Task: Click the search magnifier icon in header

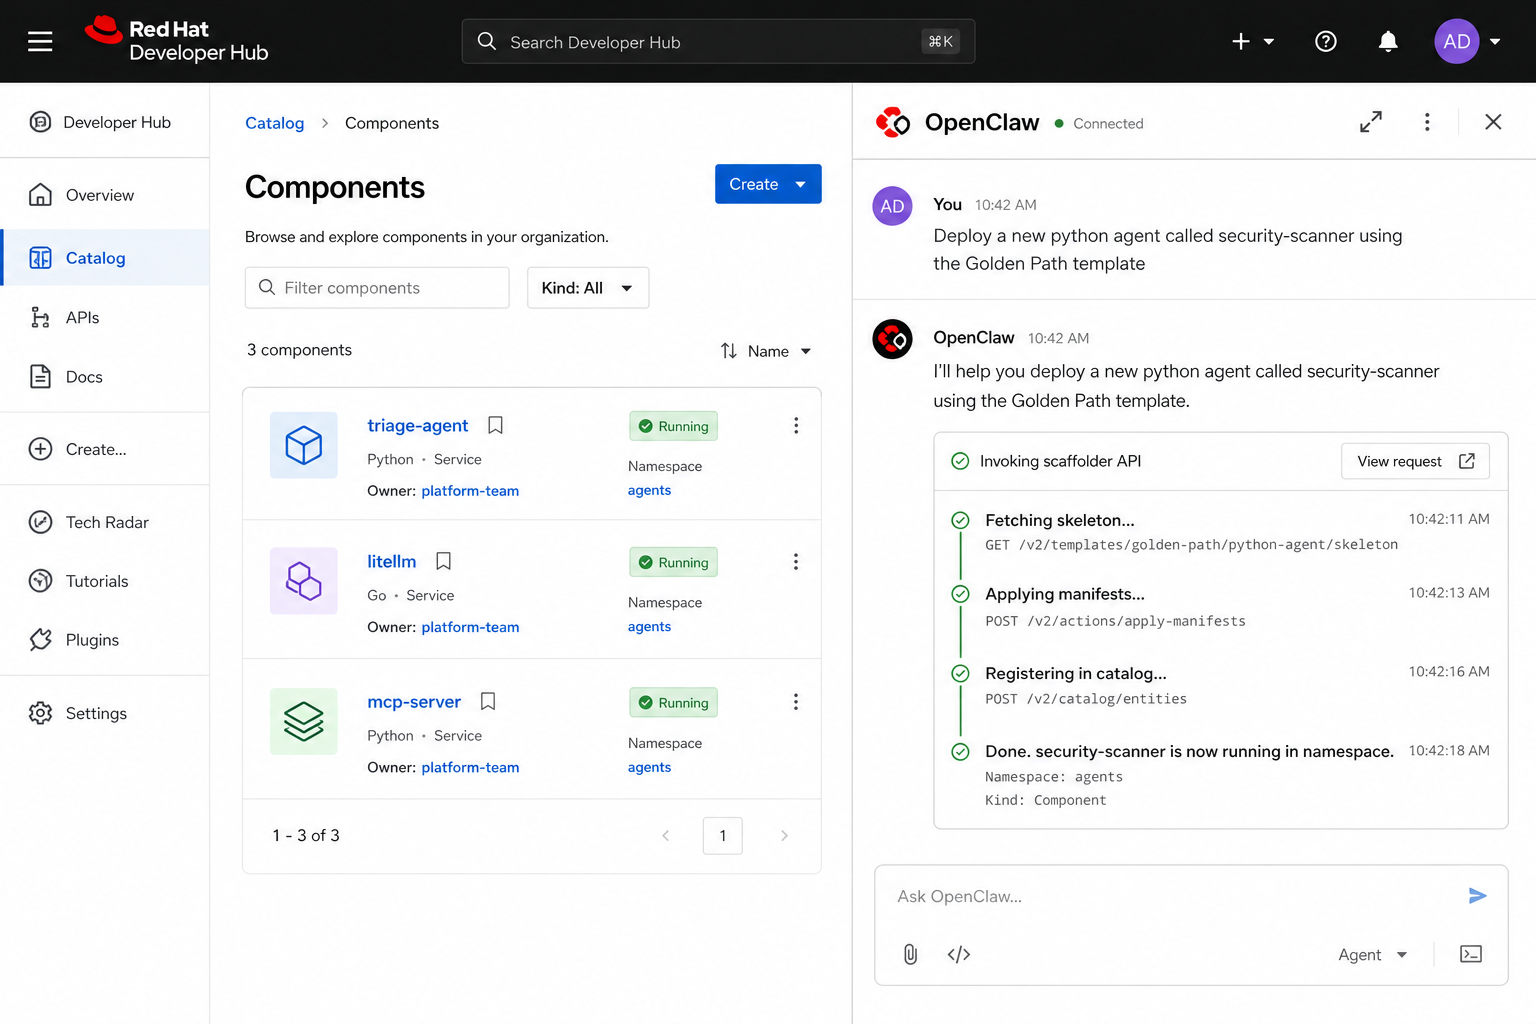Action: click(x=487, y=41)
